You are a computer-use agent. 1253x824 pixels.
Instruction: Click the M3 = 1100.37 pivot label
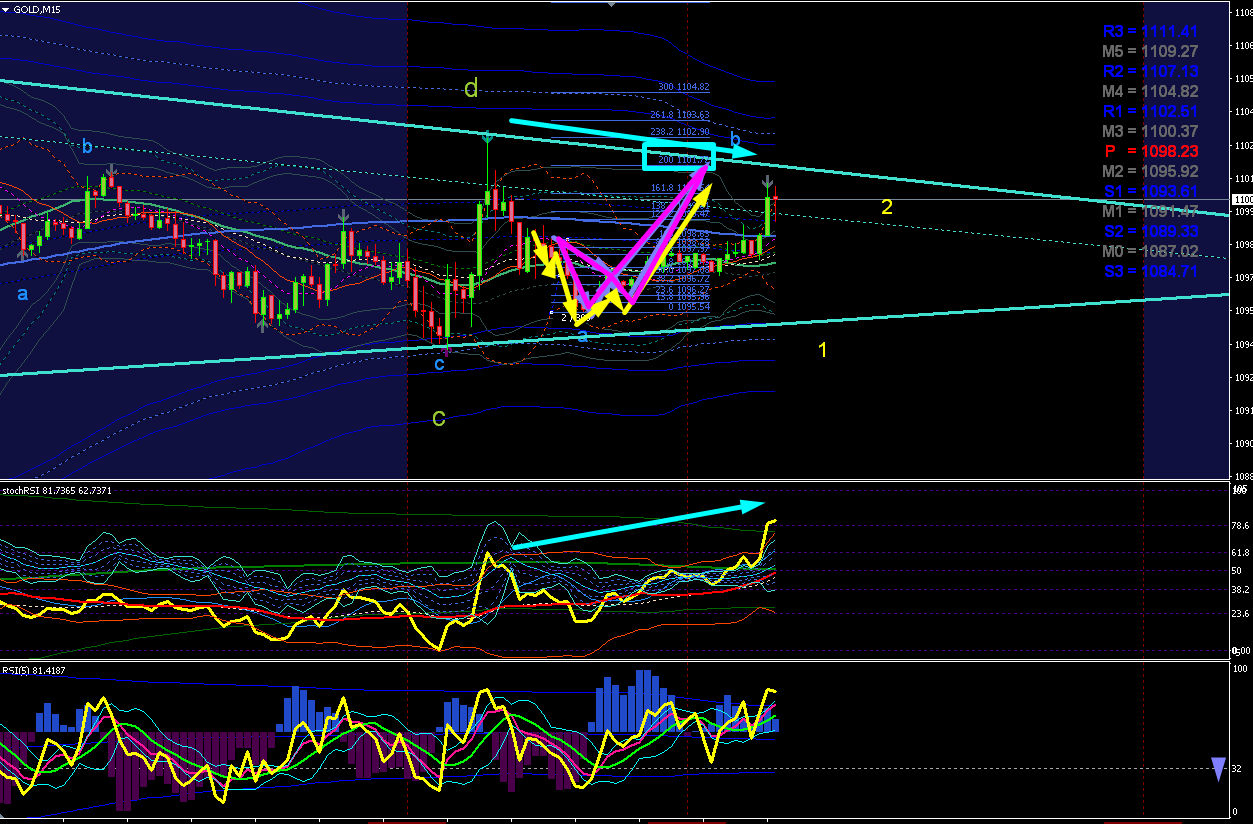[x=1151, y=131]
